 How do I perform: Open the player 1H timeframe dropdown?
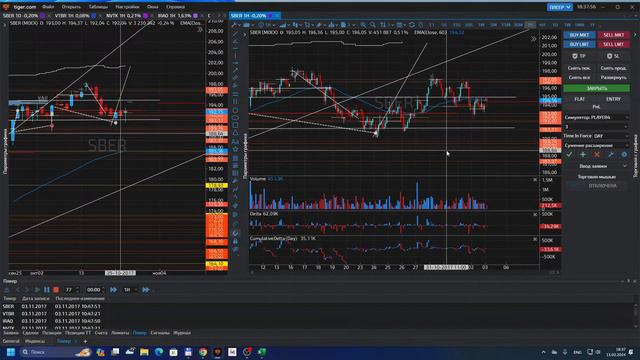pyautogui.click(x=130, y=289)
